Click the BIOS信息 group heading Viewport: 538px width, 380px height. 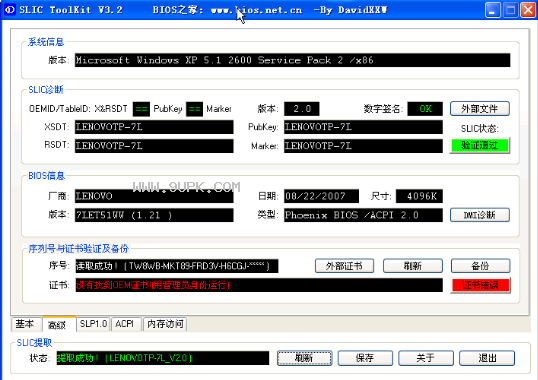tap(46, 176)
